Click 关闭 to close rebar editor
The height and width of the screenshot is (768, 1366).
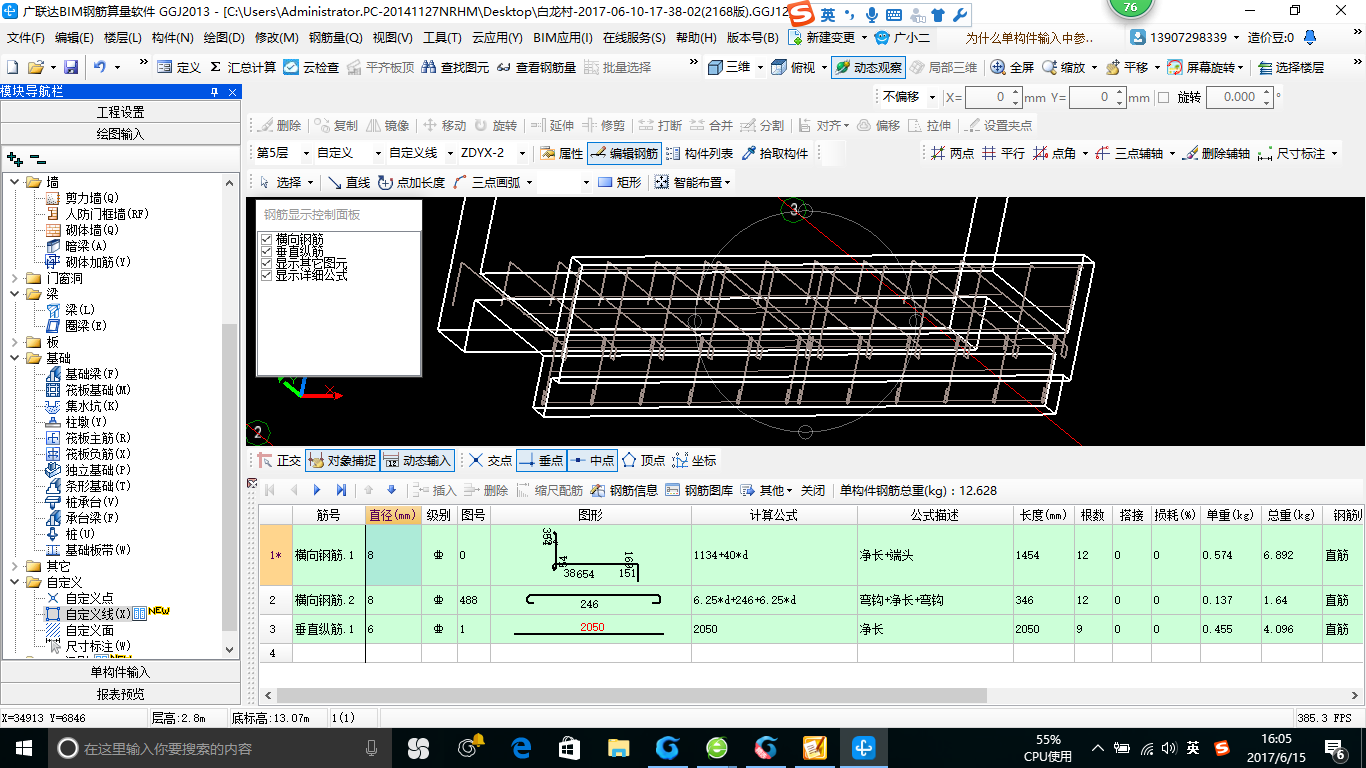813,490
